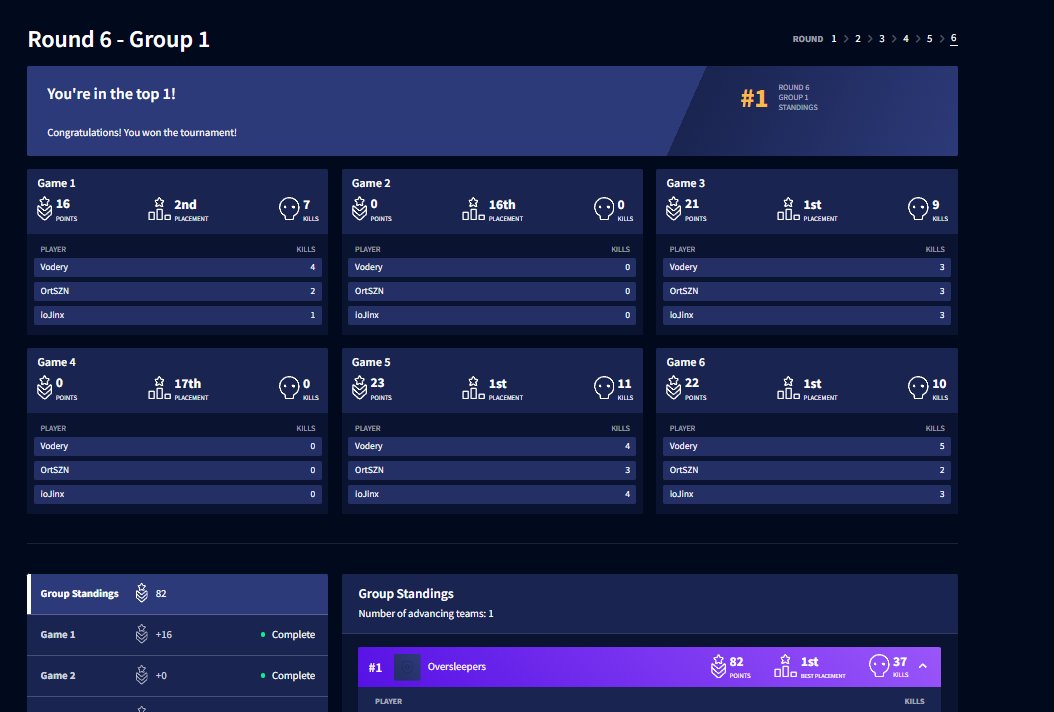The image size is (1054, 712).
Task: Go to Round 4 in round navigation
Action: (x=905, y=39)
